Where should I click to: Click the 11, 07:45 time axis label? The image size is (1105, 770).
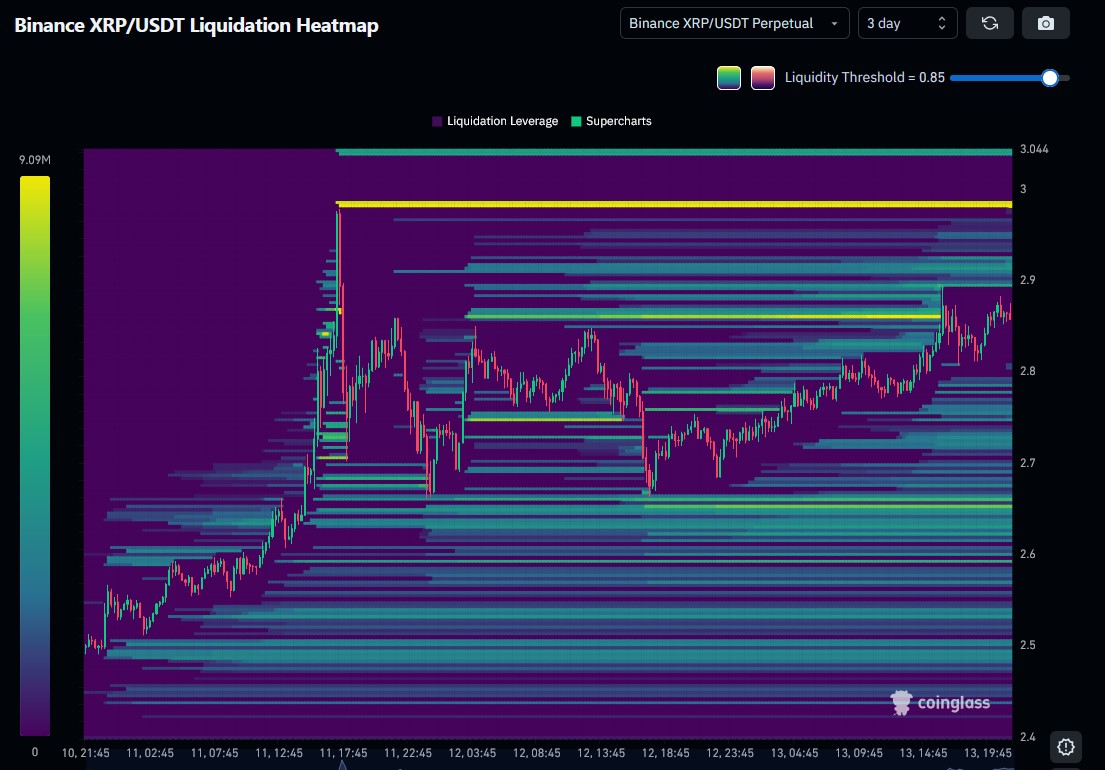tap(214, 753)
